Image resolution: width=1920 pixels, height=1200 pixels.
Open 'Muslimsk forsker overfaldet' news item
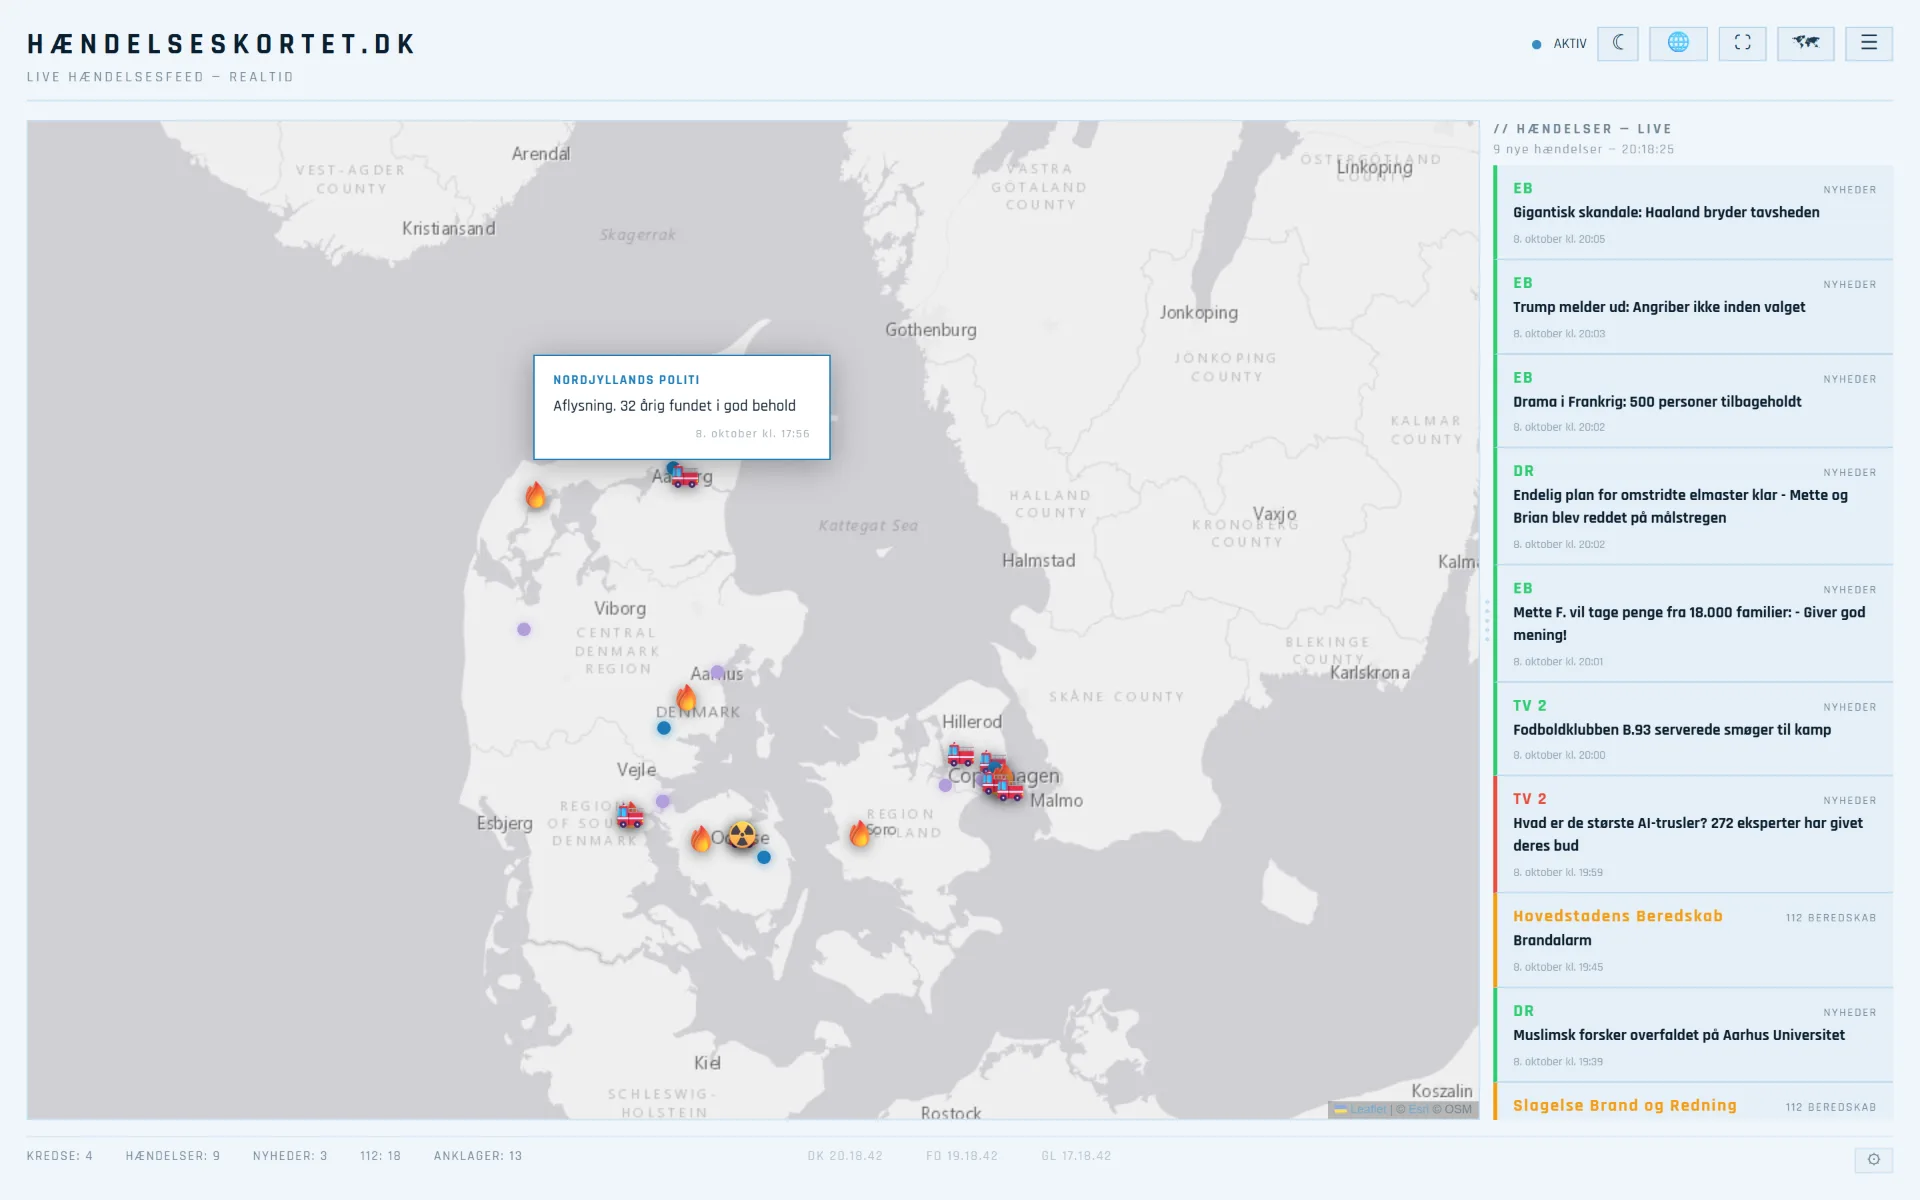pos(1693,1035)
